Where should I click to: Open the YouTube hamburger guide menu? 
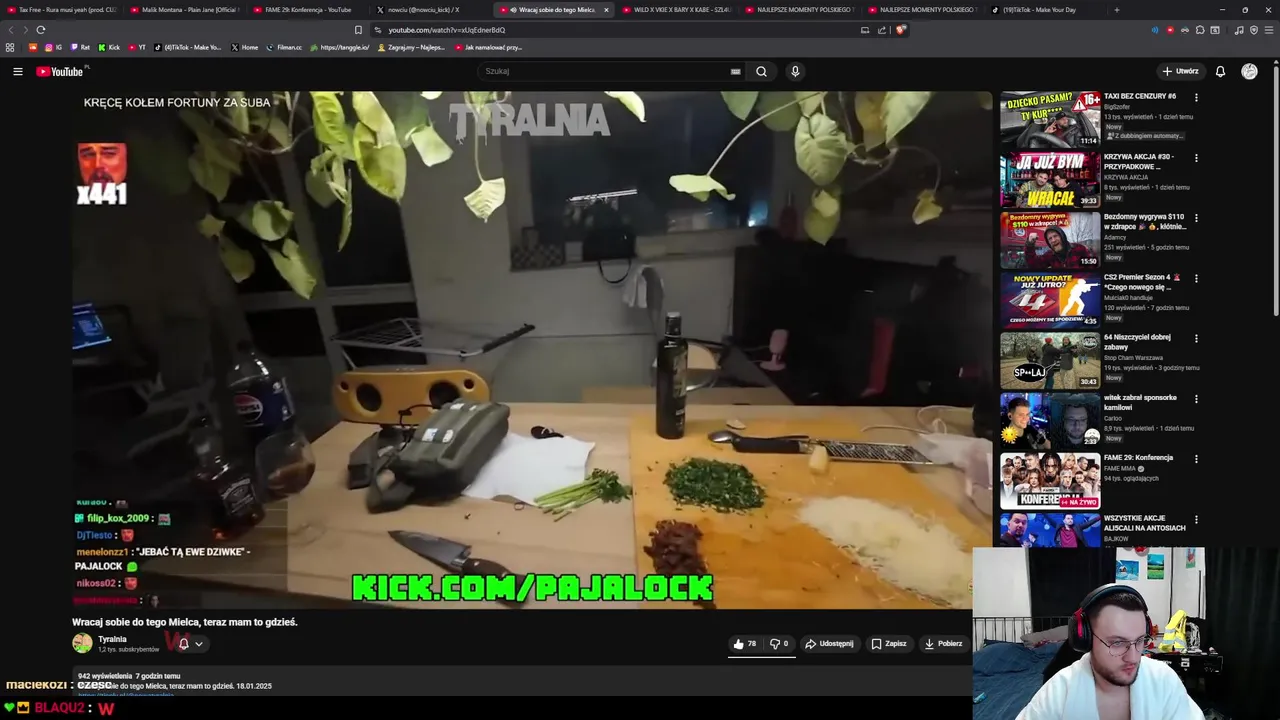tap(17, 71)
